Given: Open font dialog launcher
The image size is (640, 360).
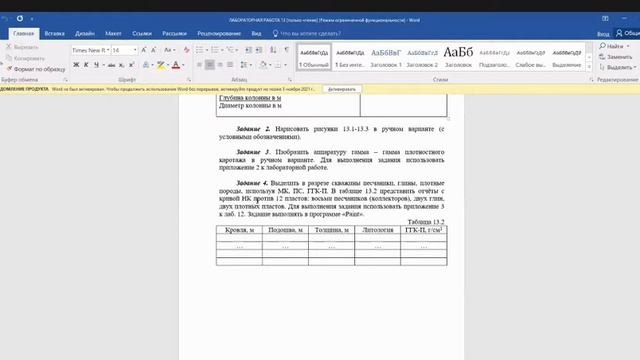Looking at the screenshot, I should [189, 80].
